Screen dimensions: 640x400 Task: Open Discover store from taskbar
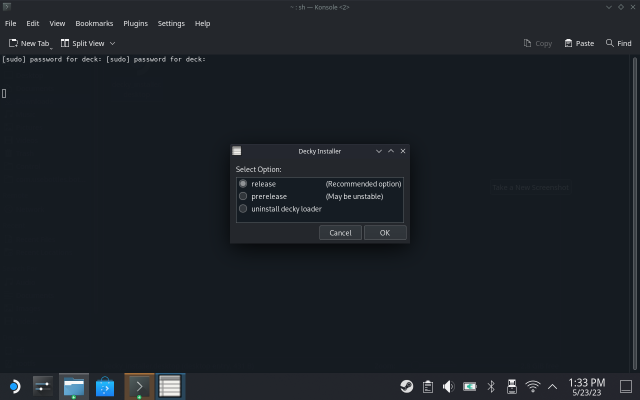[x=105, y=386]
